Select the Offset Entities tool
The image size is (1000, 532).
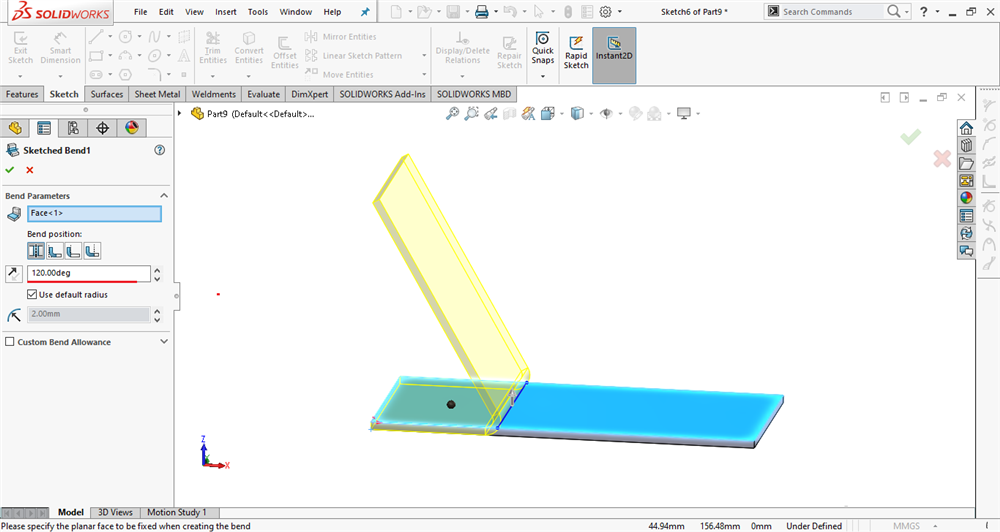[x=284, y=52]
